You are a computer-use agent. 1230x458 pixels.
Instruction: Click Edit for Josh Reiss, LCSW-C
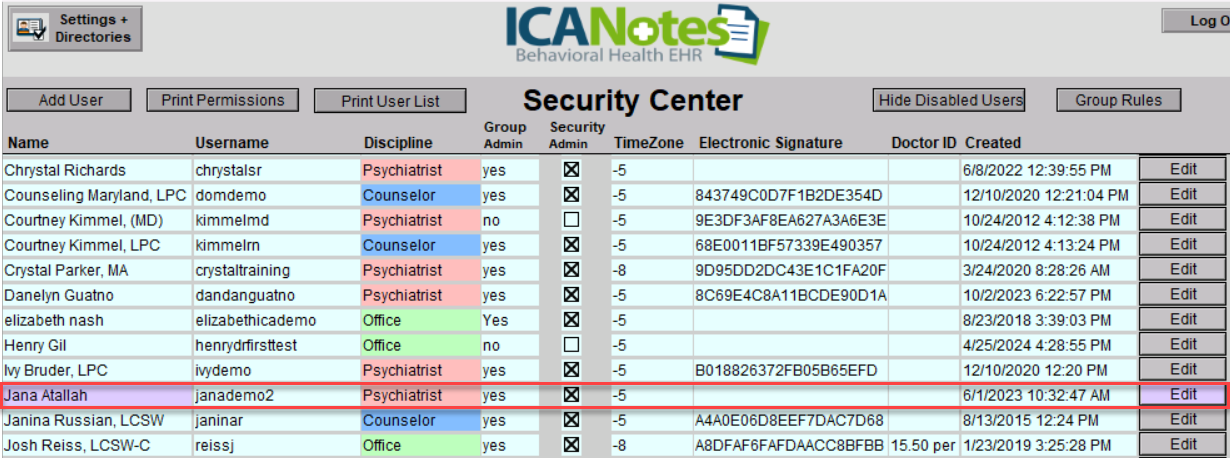(x=1183, y=445)
